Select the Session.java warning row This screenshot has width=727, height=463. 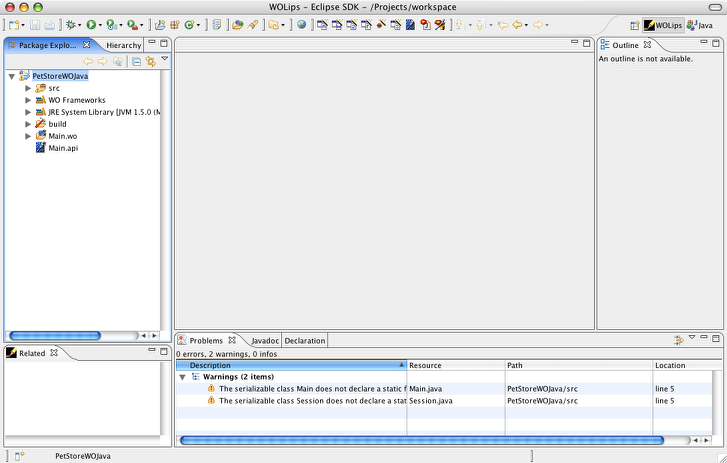tap(444, 401)
